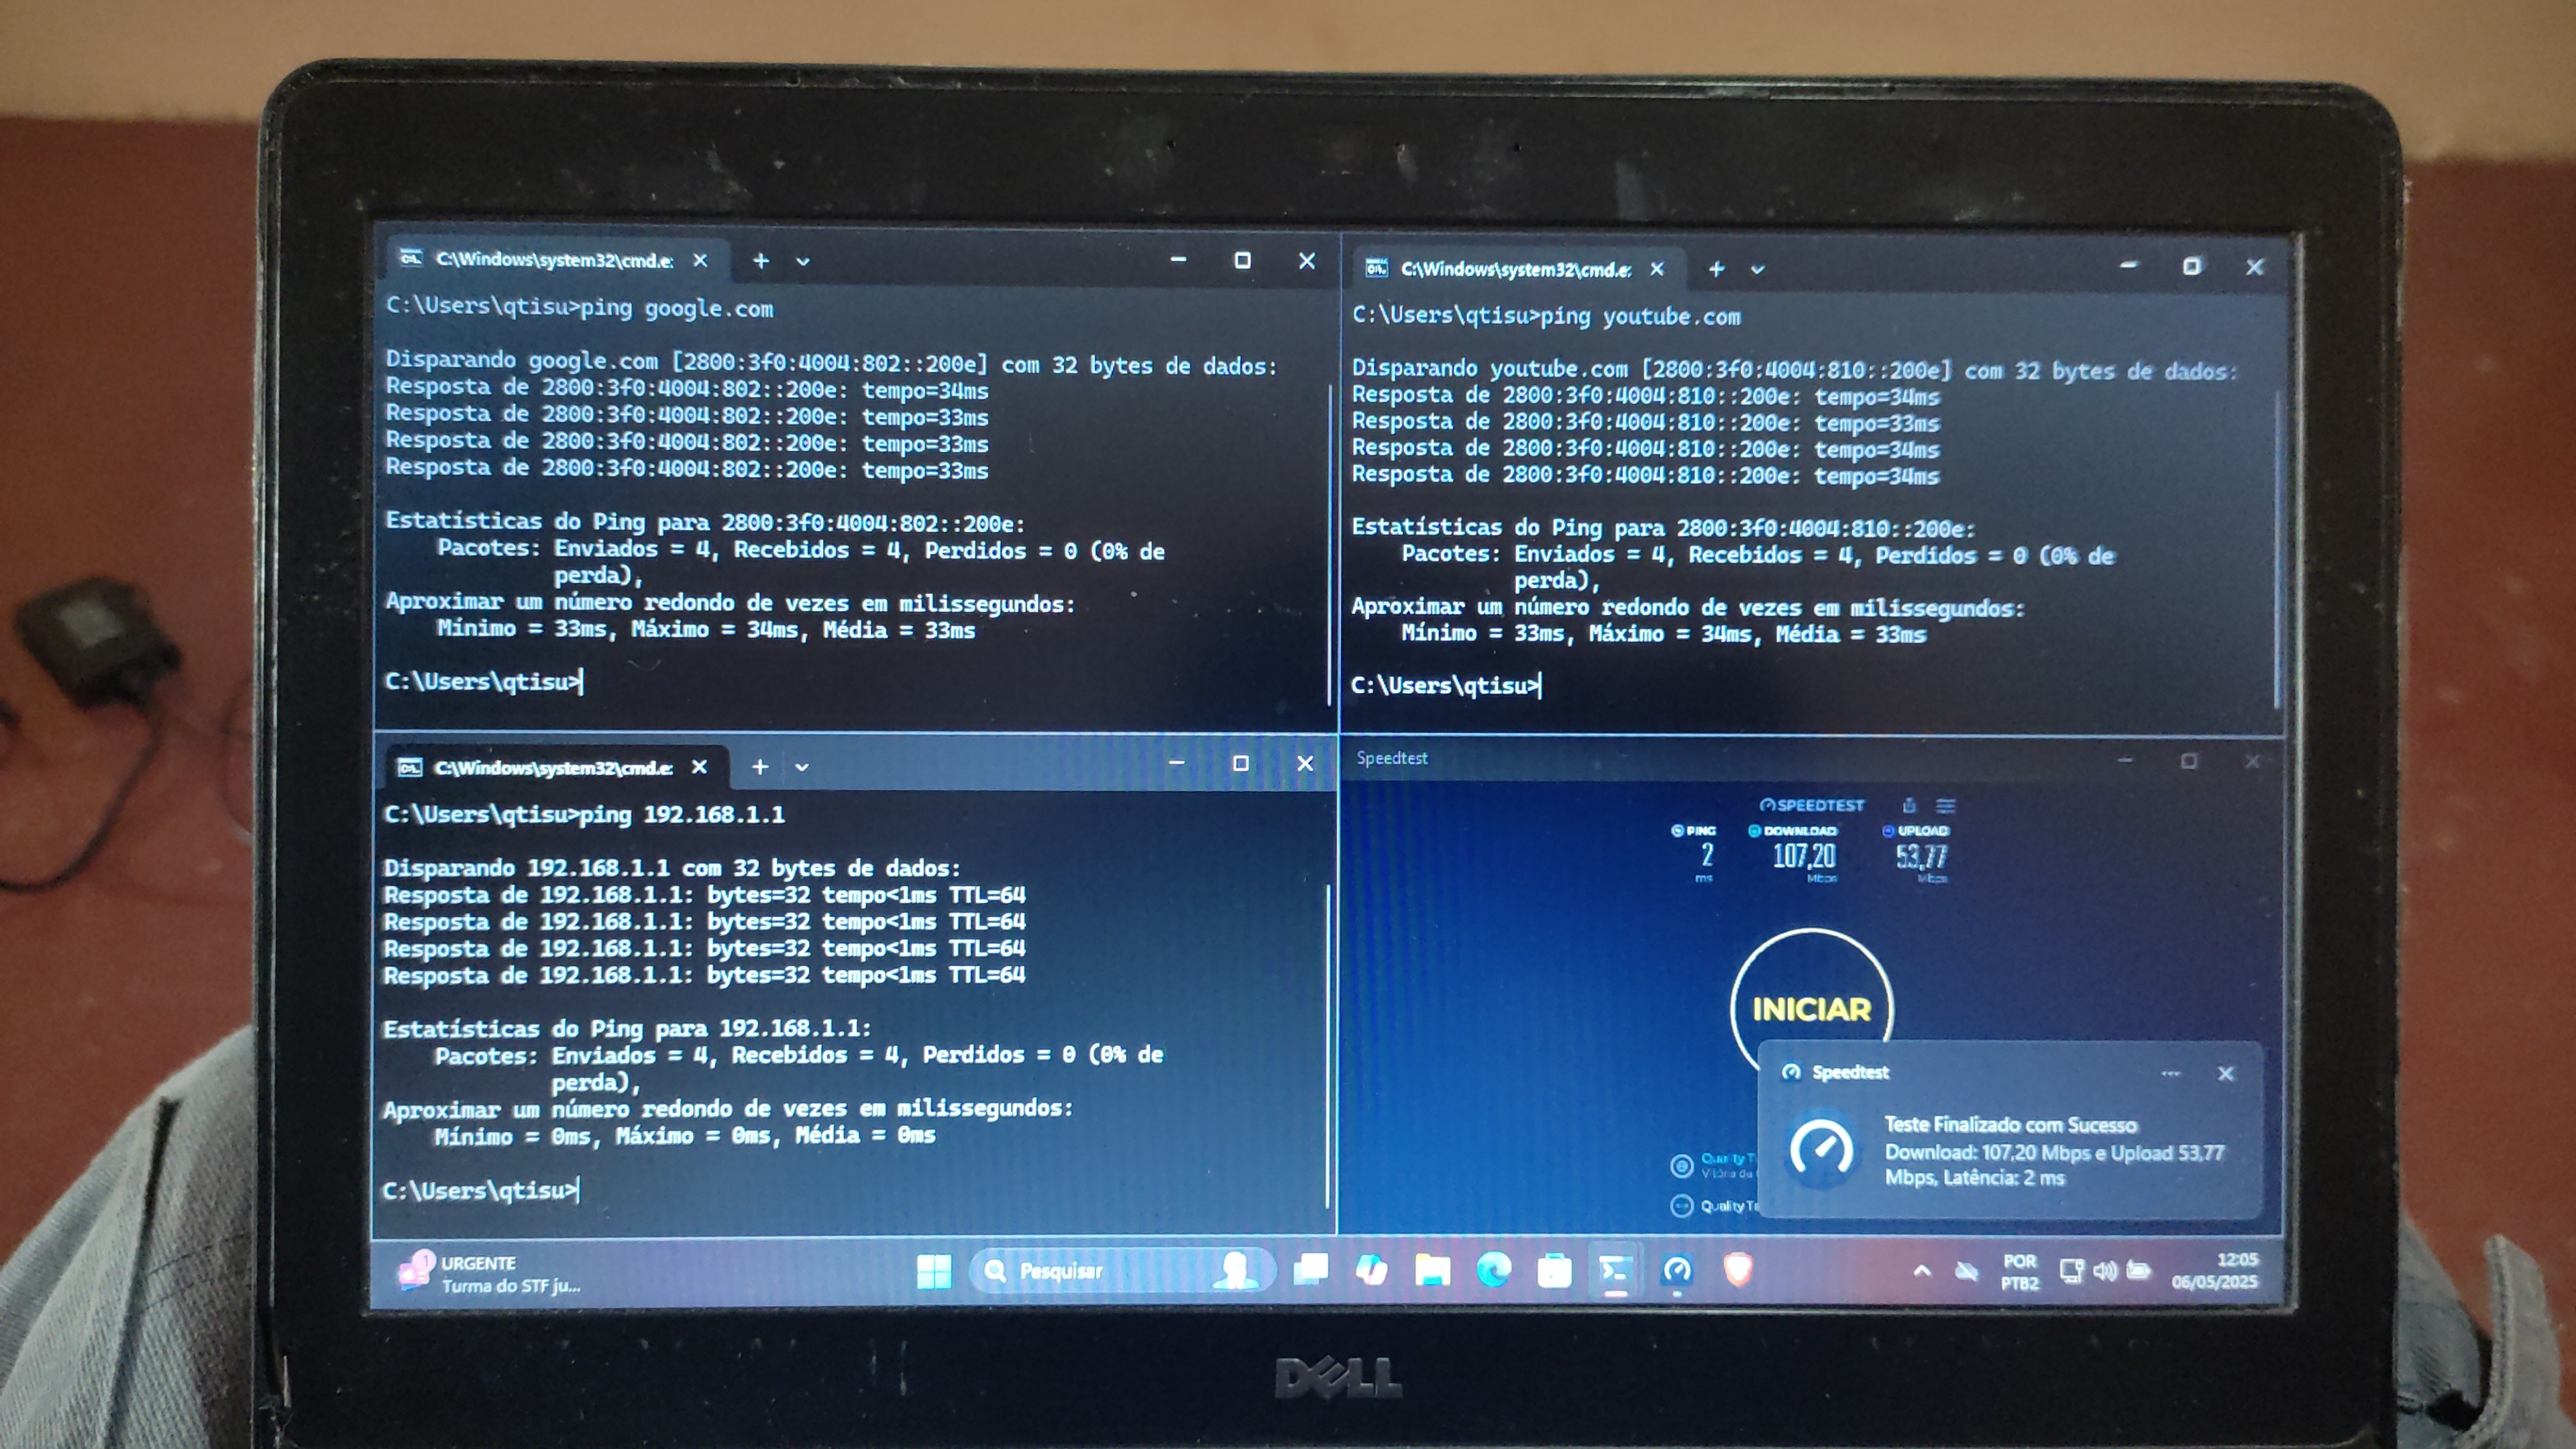Click the volume speaker tray icon
Viewport: 2576px width, 1449px height.
pyautogui.click(x=2104, y=1271)
